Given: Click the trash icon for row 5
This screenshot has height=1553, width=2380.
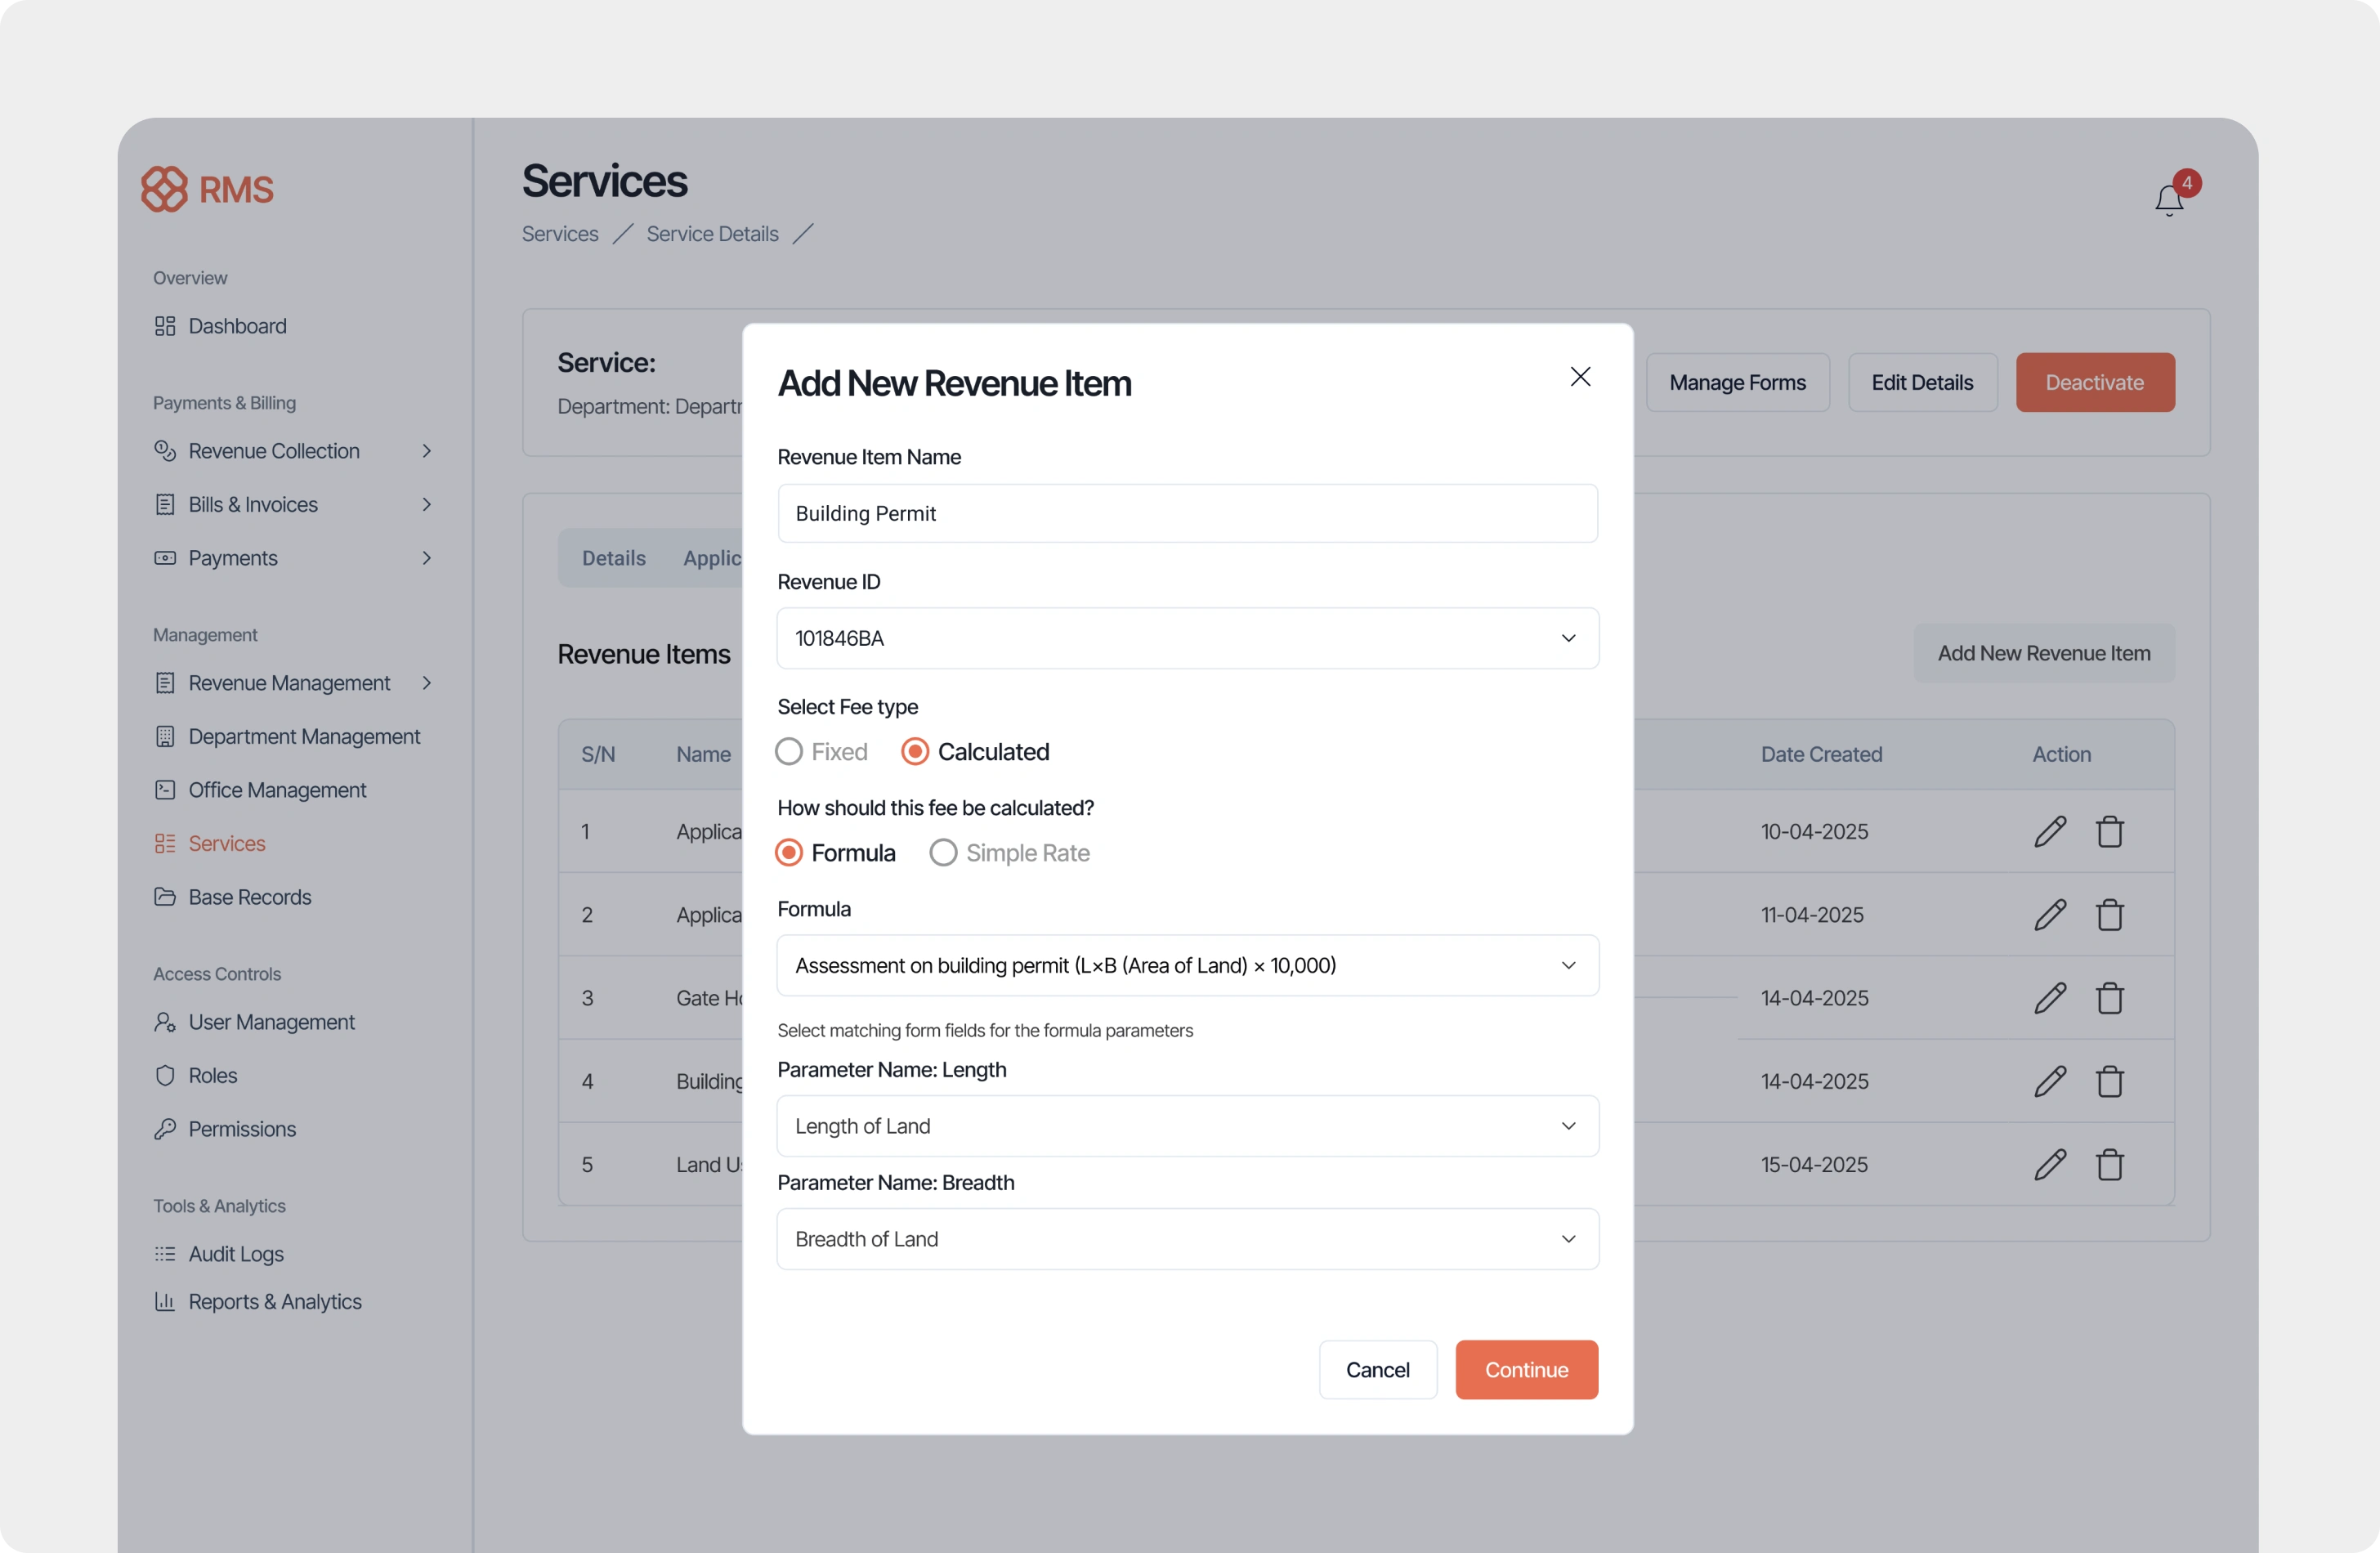Looking at the screenshot, I should (x=2109, y=1164).
